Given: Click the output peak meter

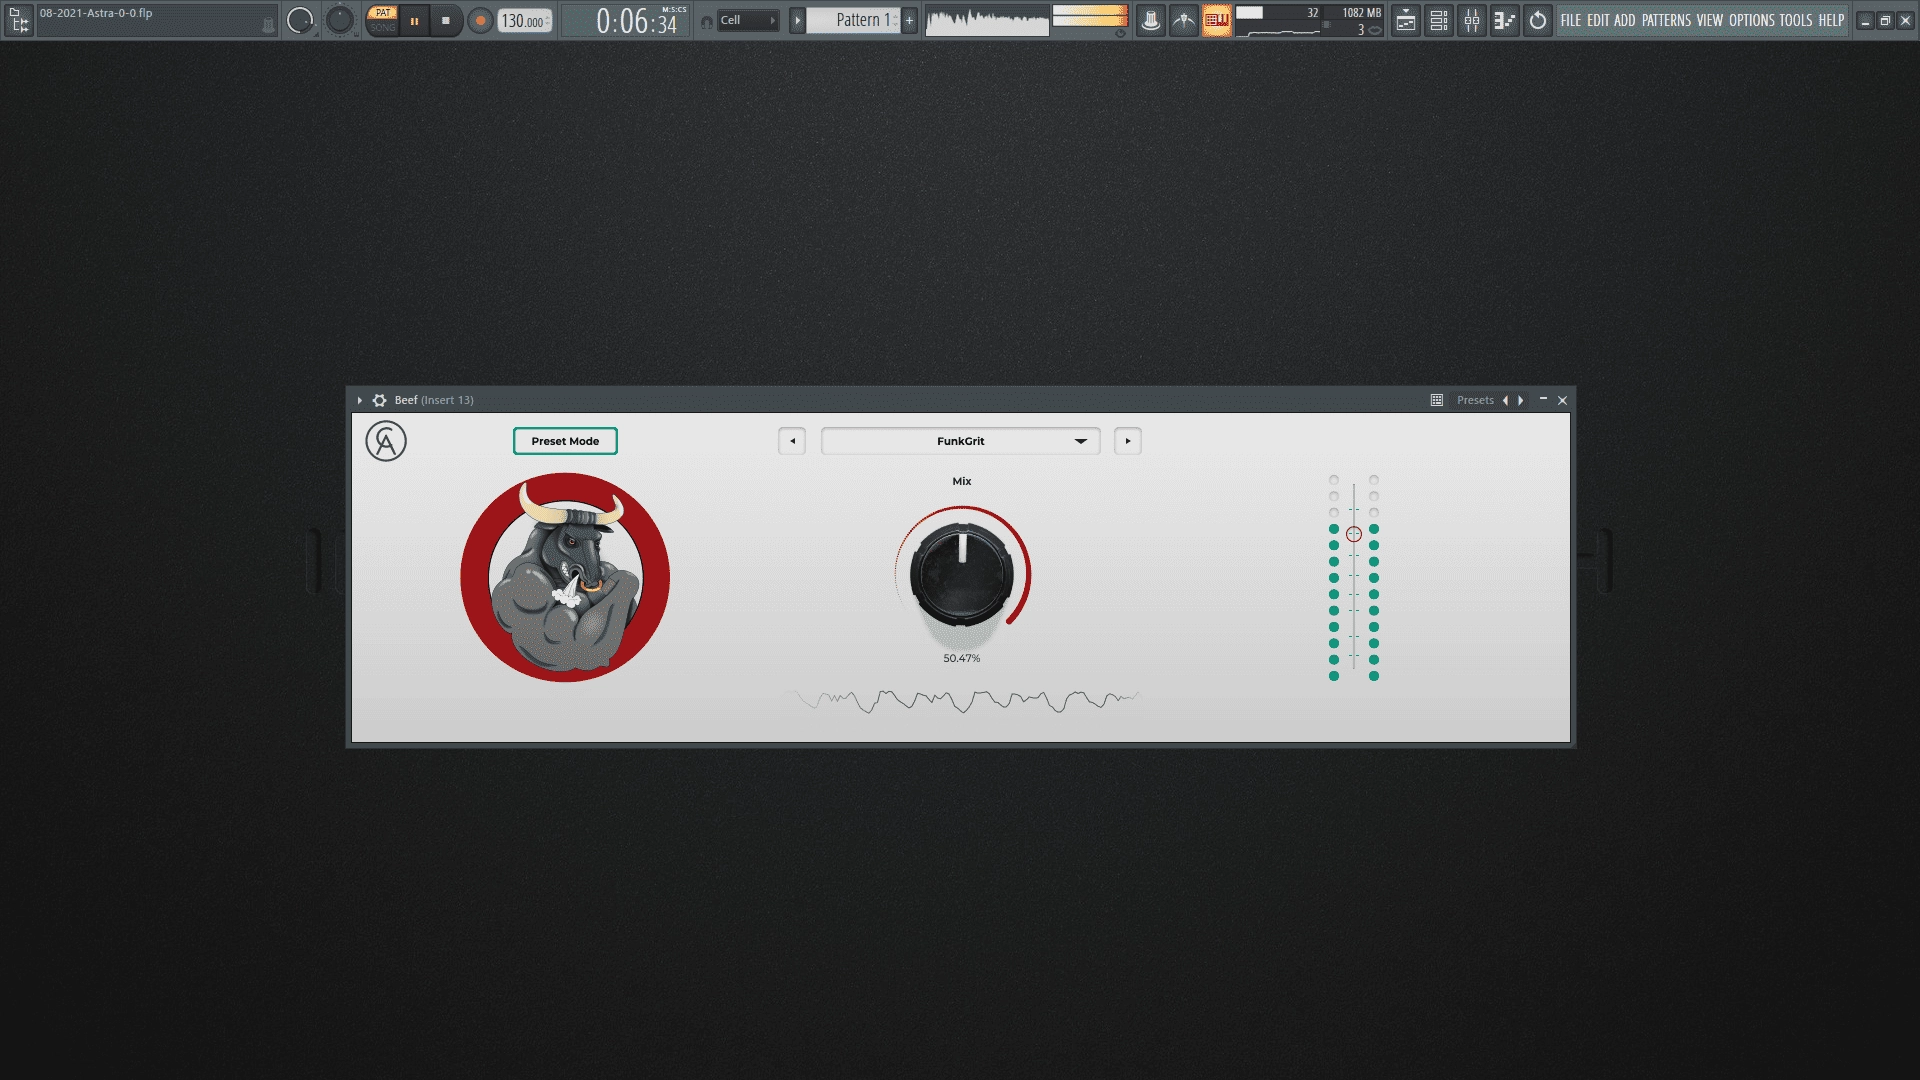Looking at the screenshot, I should pos(1090,16).
